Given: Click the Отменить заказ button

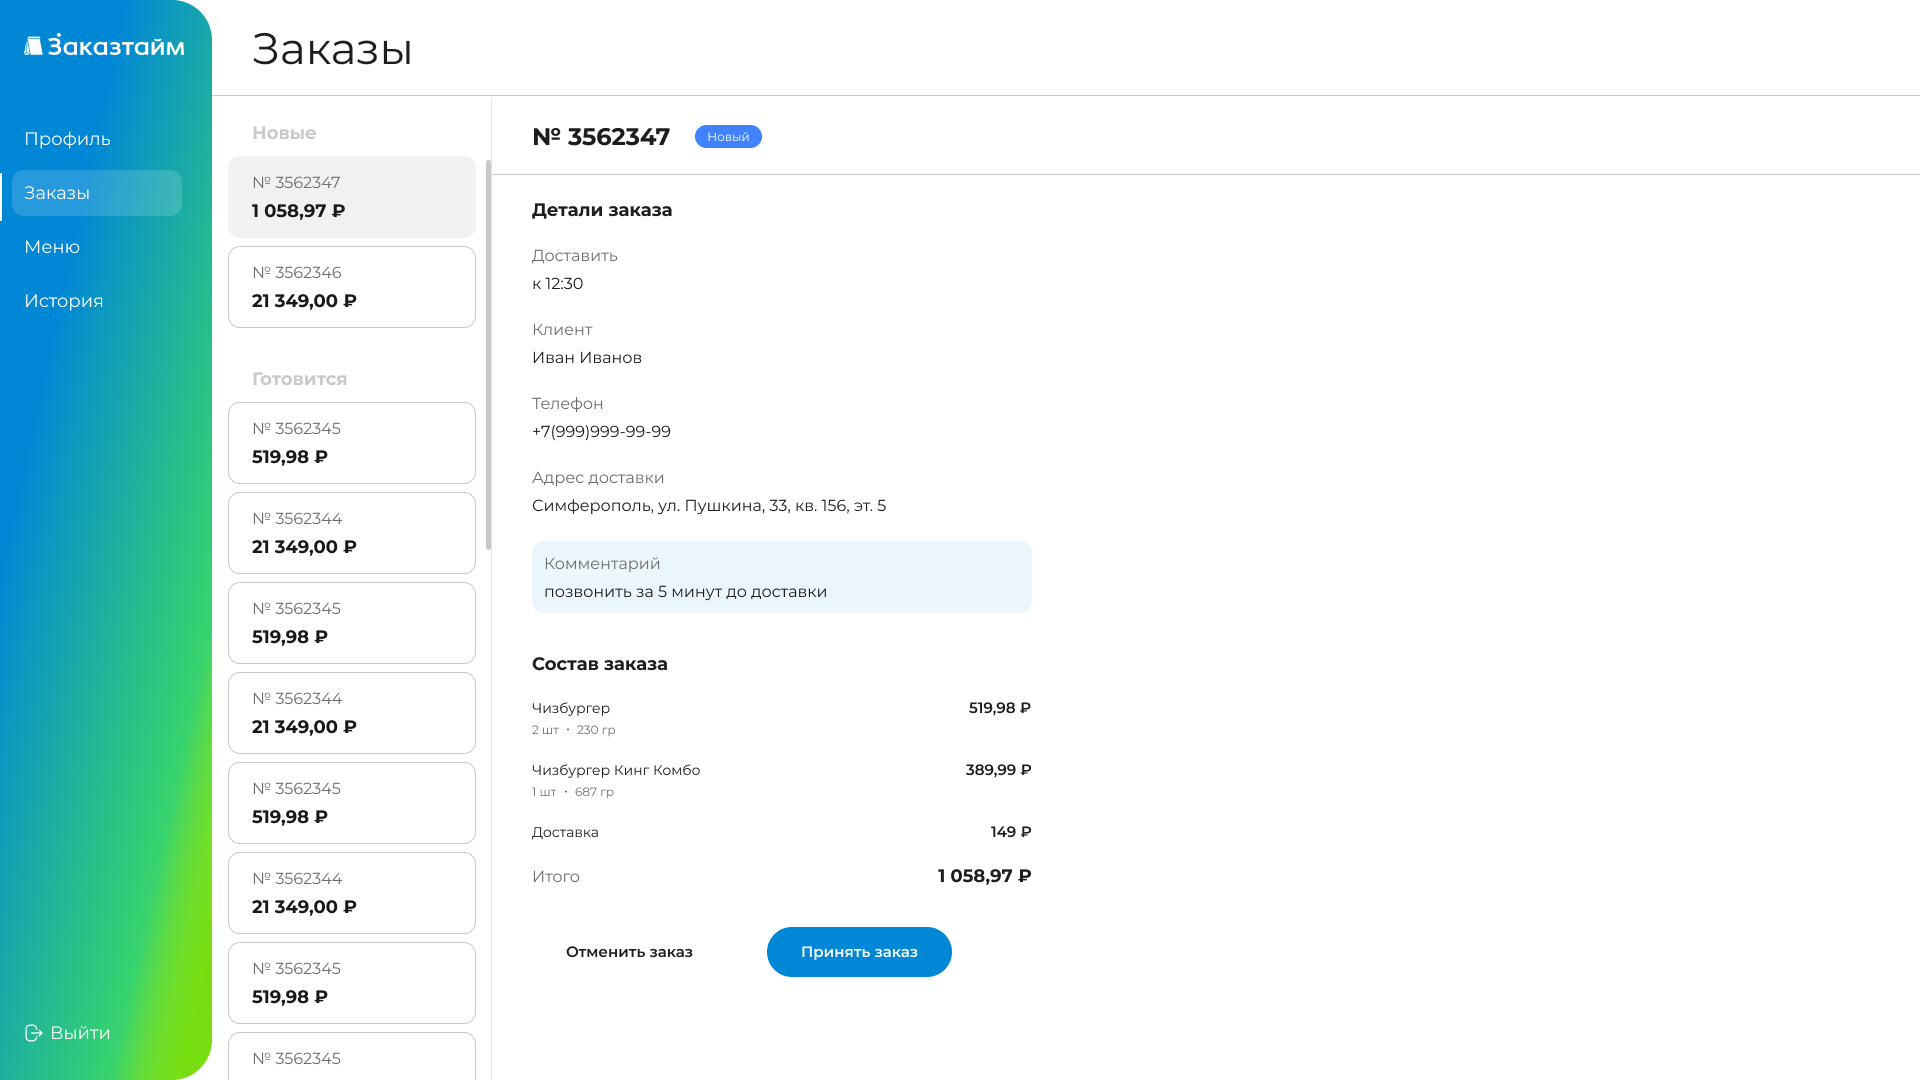Looking at the screenshot, I should 629,952.
